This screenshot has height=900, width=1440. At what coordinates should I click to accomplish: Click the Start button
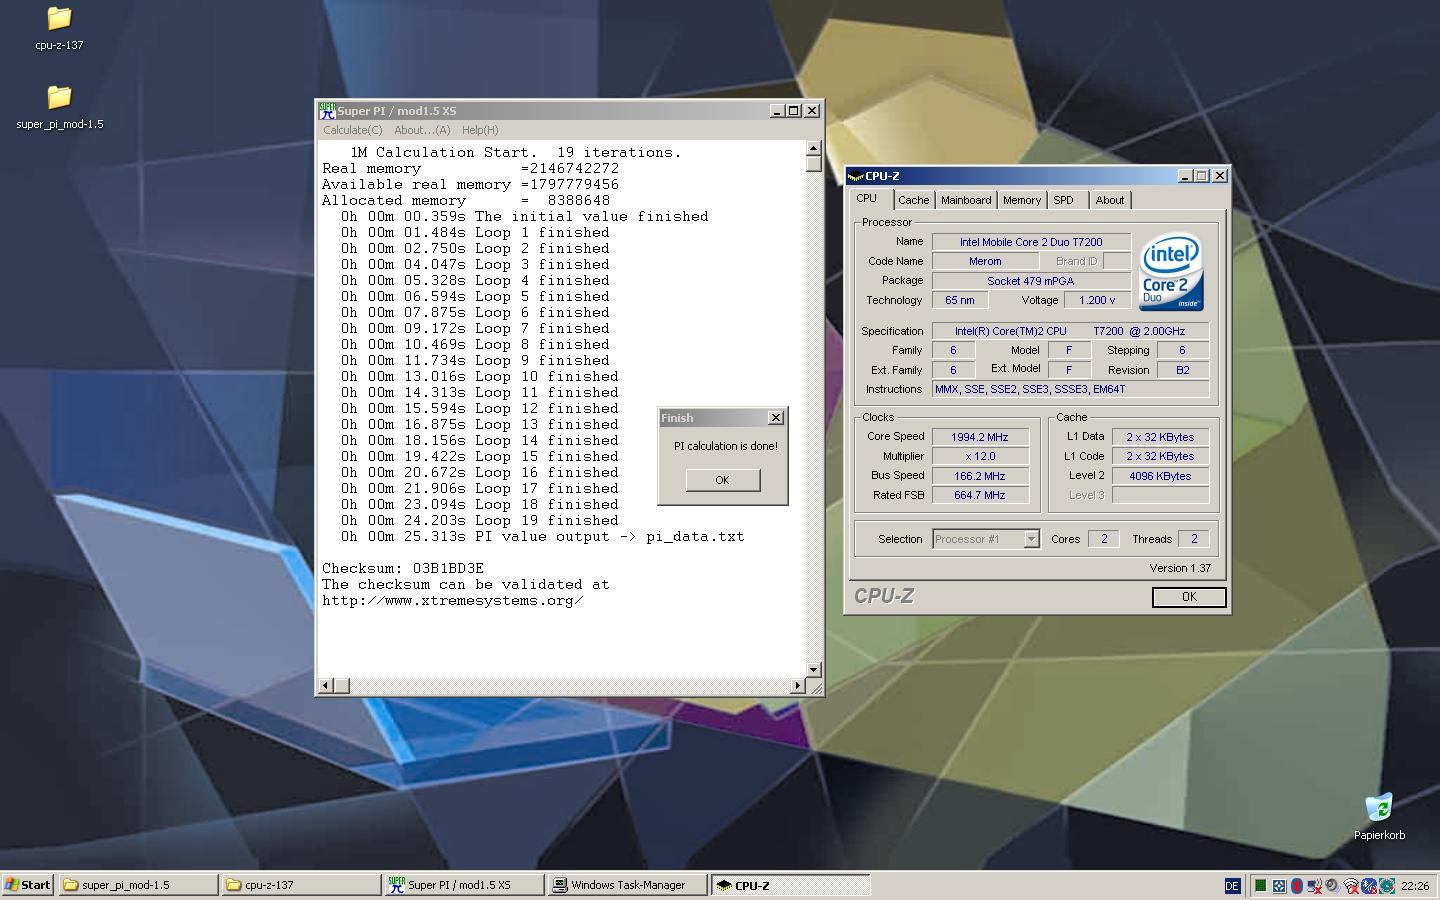28,885
